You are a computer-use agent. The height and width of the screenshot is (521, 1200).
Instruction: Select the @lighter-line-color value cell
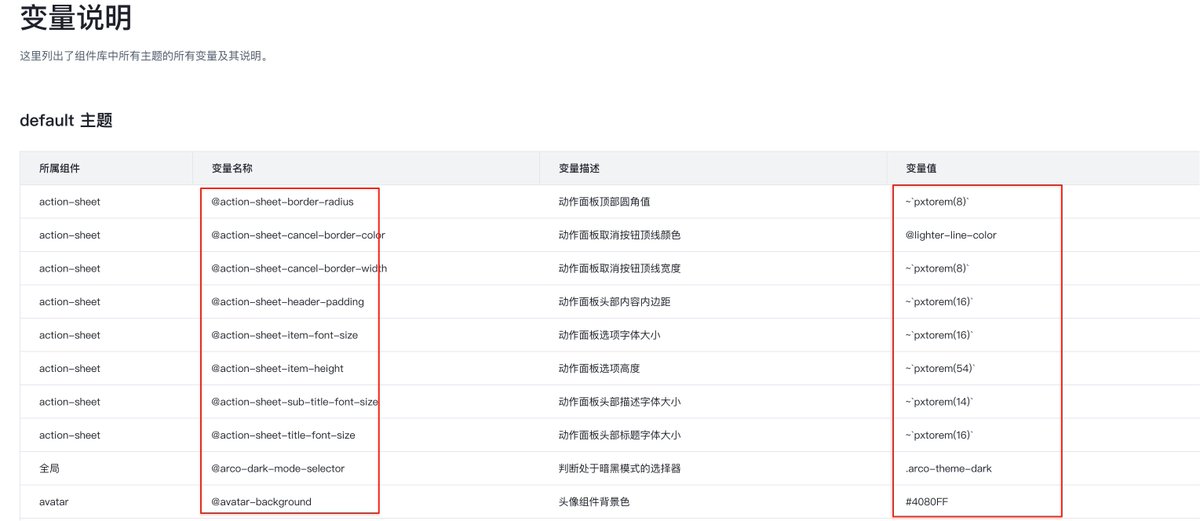(x=951, y=235)
